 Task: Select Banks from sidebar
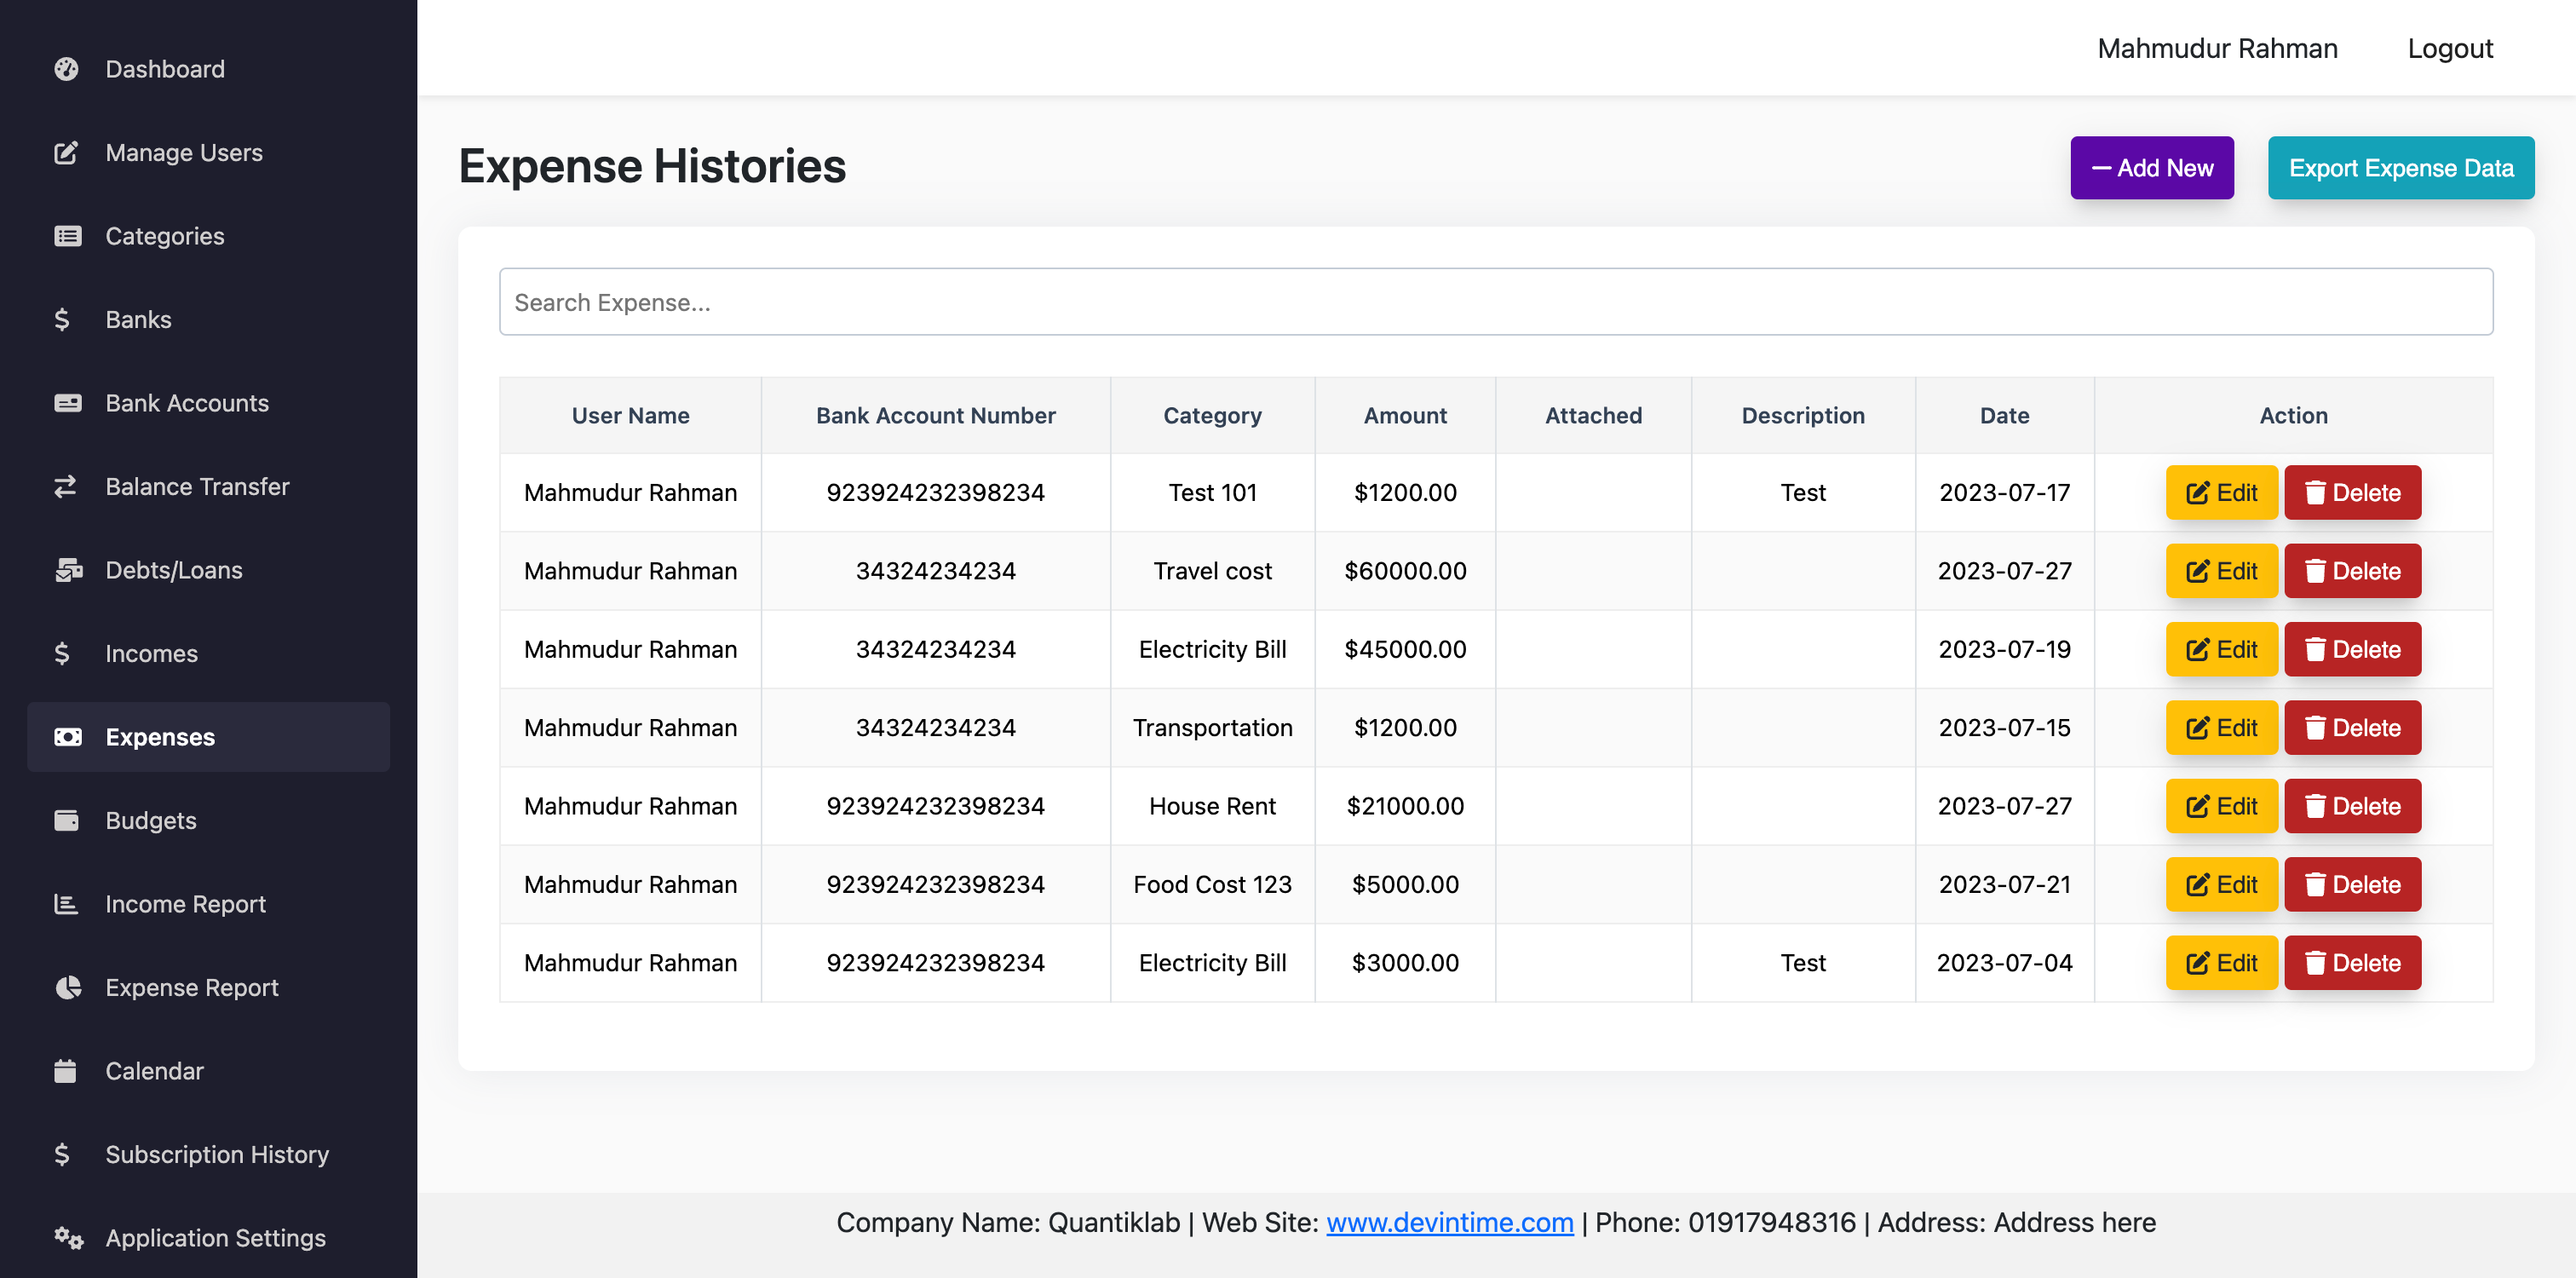tap(138, 319)
